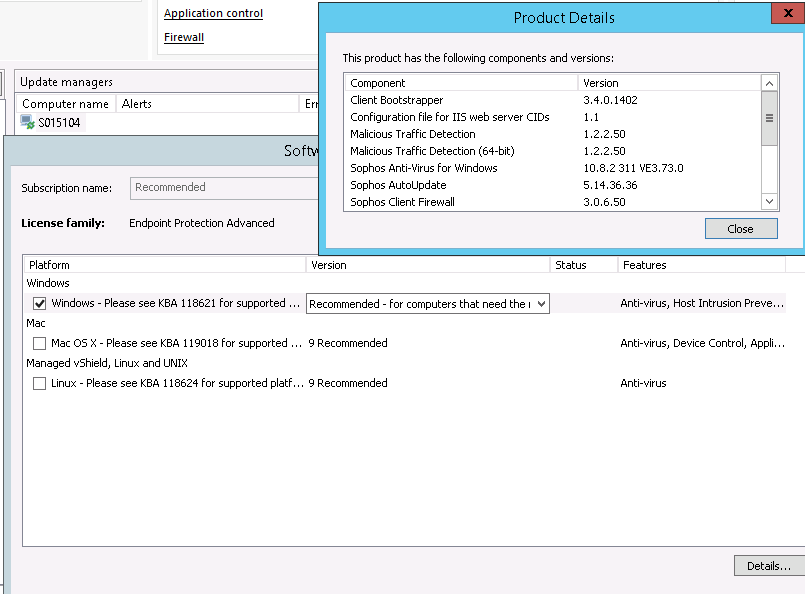Sort by the Component column header
This screenshot has height=594, width=805.
click(x=461, y=83)
